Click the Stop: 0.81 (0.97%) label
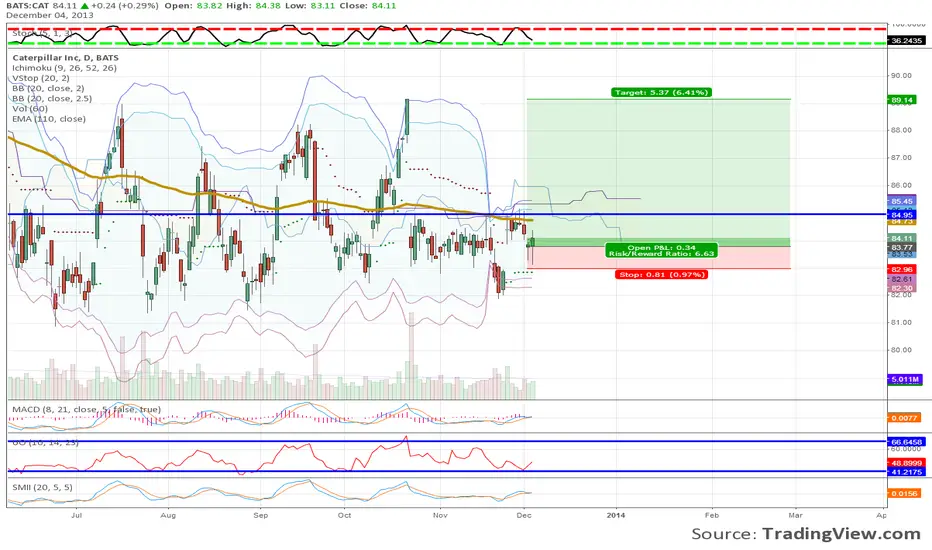 (661, 275)
